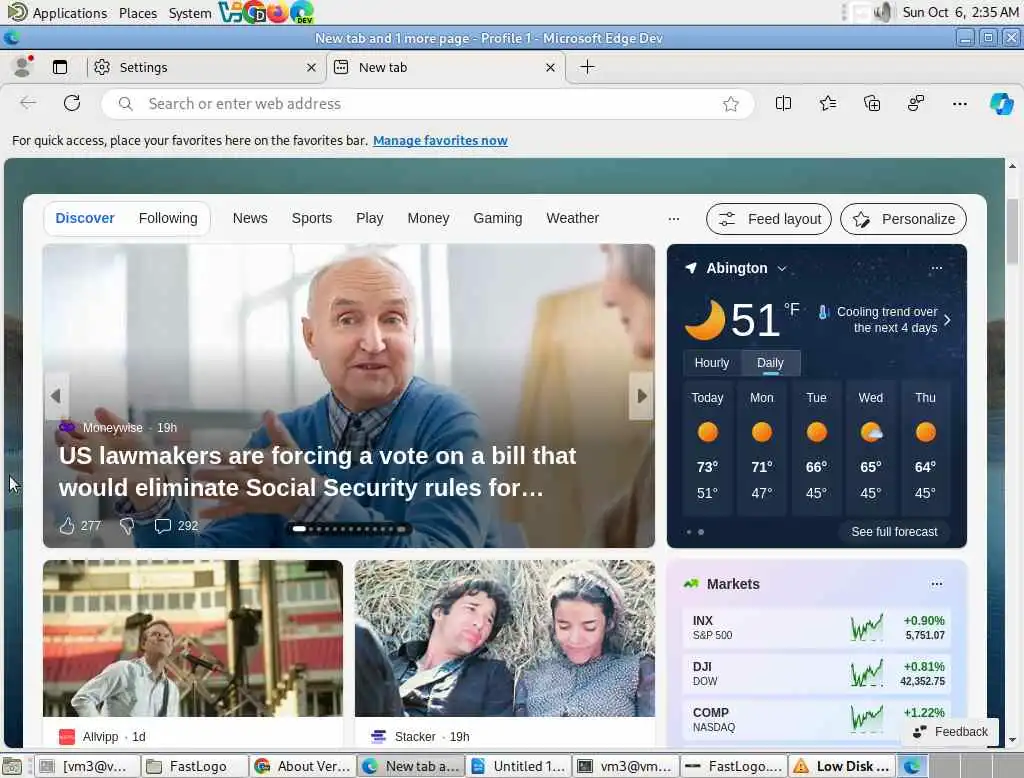Click the back navigation arrow
Viewport: 1024px width, 778px height.
coord(27,103)
